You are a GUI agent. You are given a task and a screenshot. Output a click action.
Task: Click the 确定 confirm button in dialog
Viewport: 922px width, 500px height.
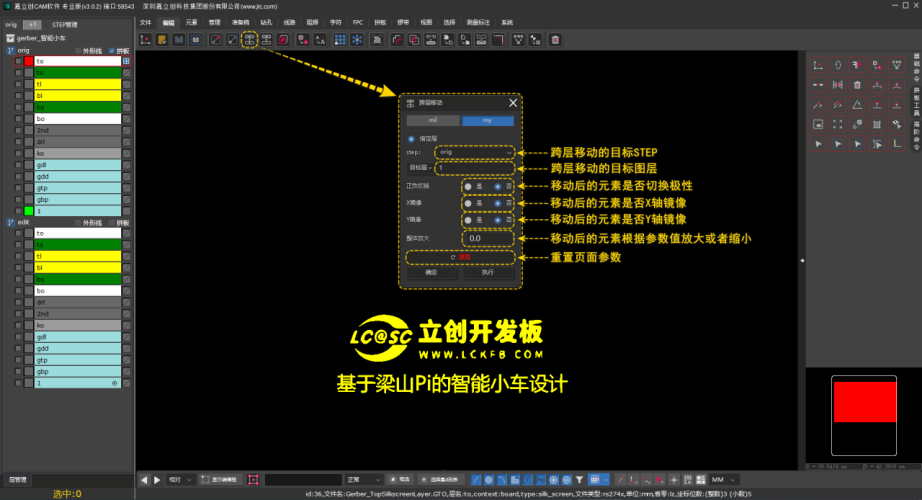431,273
